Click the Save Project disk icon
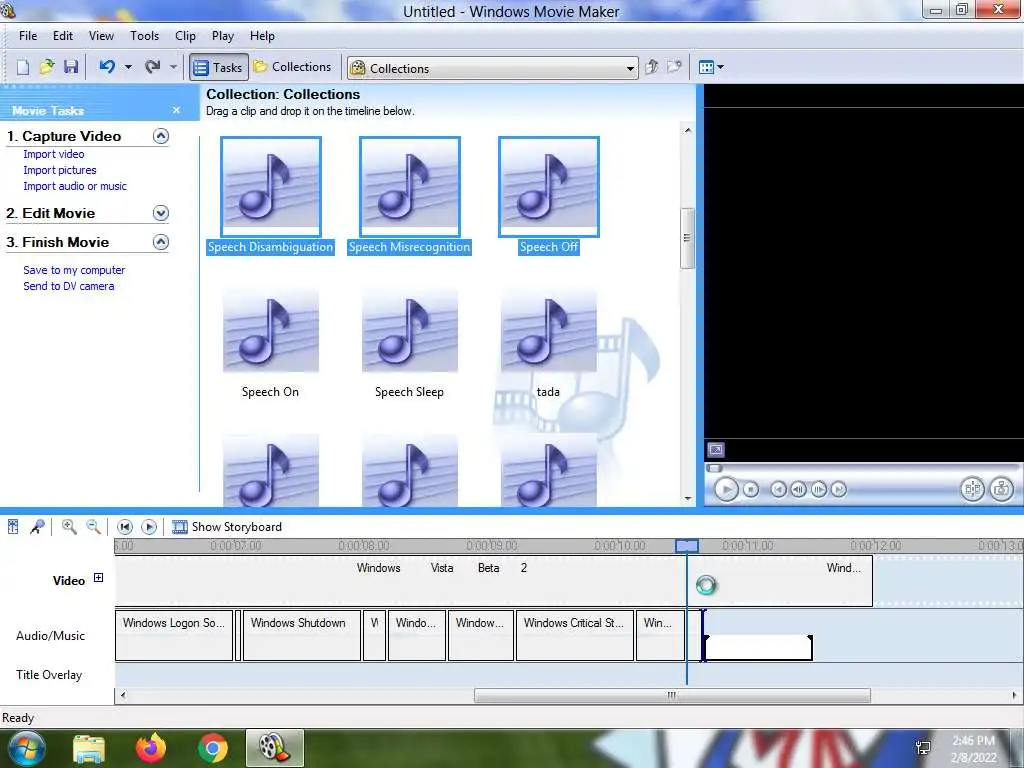This screenshot has width=1024, height=768. click(71, 67)
